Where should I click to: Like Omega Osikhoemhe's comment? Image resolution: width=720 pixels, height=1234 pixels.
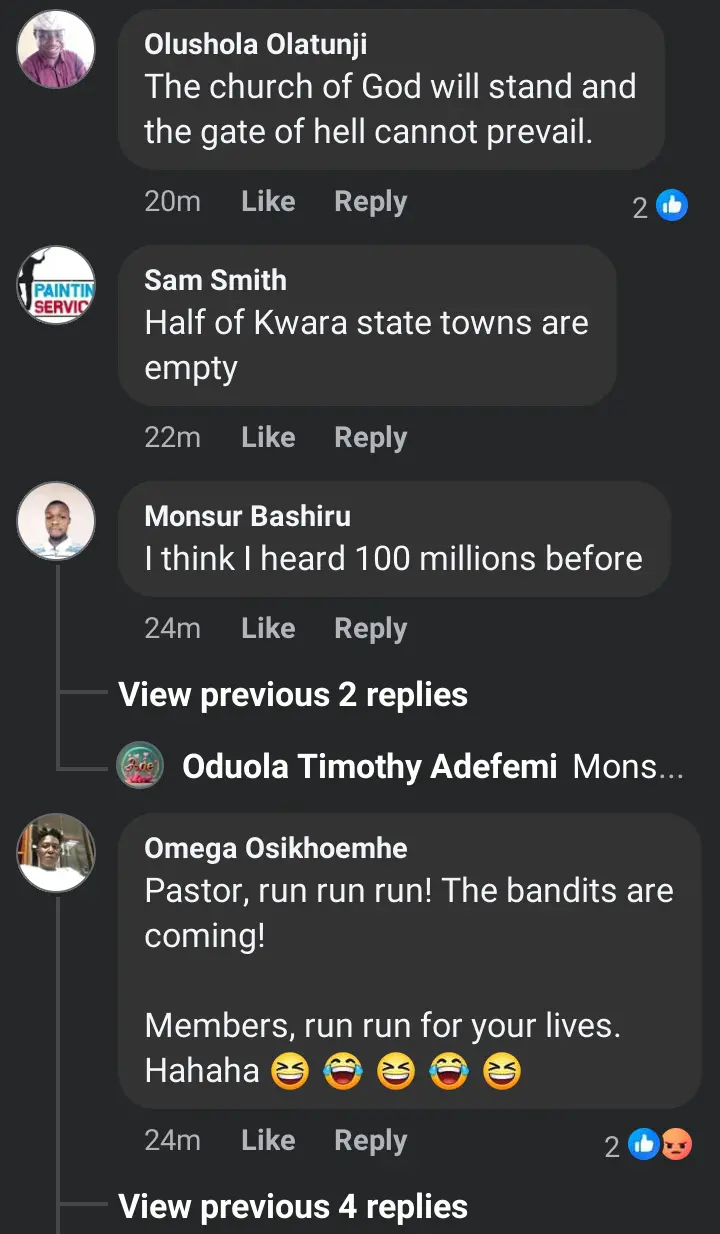[x=268, y=1141]
